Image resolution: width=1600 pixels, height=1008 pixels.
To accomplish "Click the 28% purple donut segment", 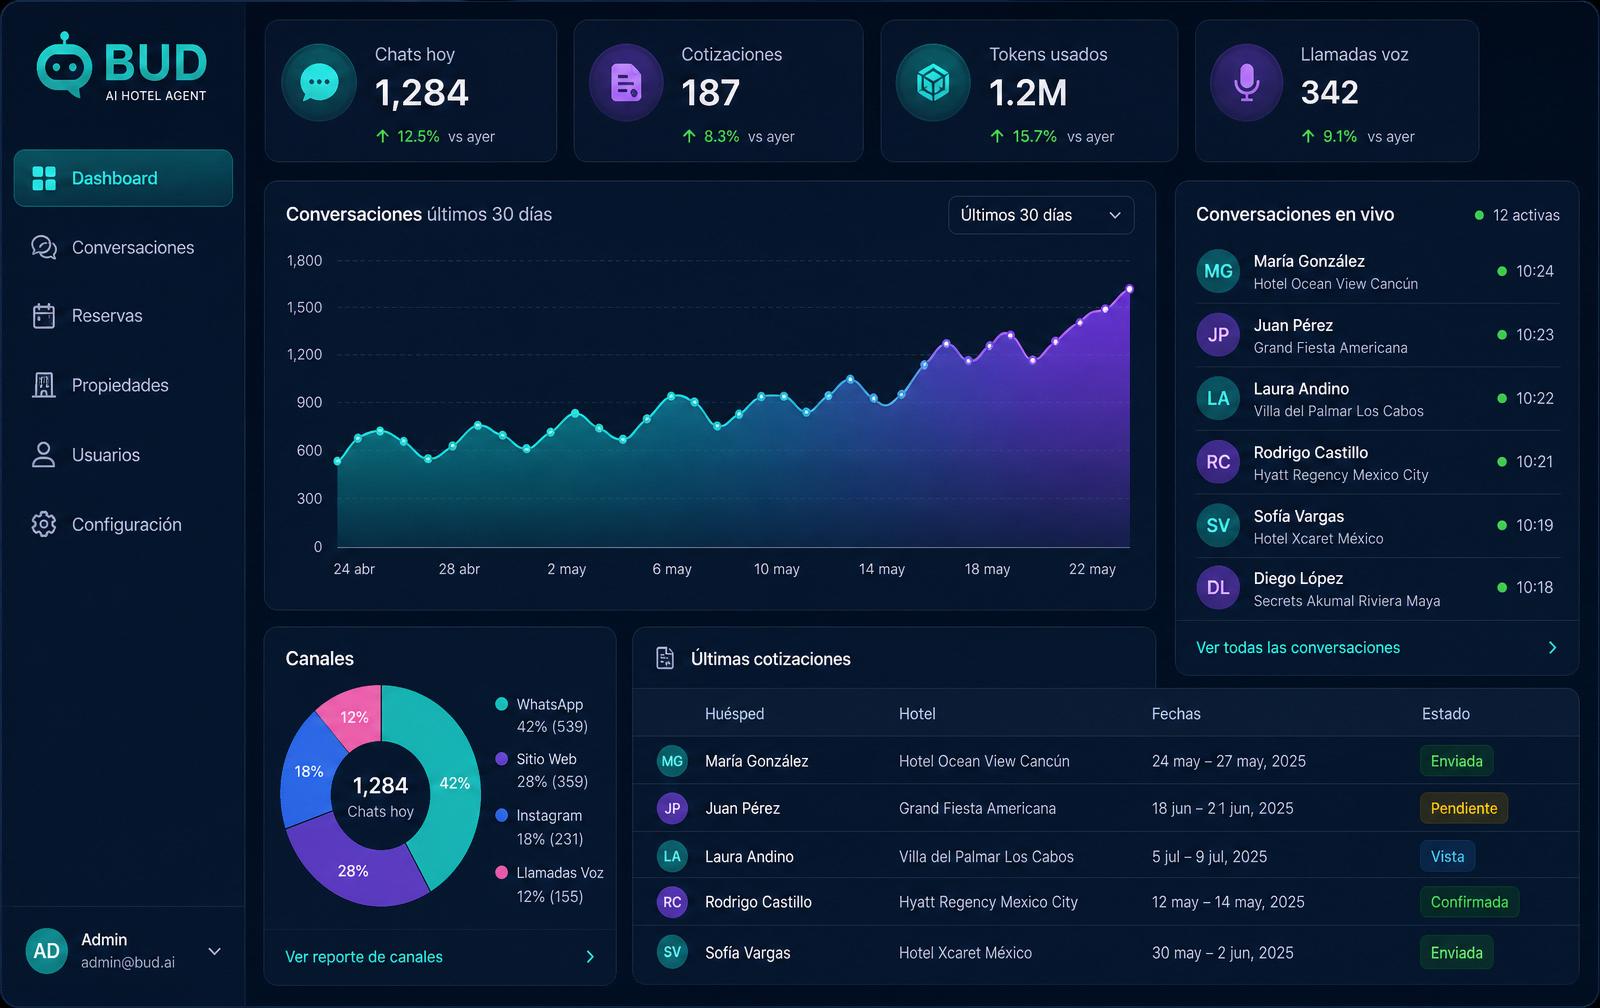I will (355, 869).
